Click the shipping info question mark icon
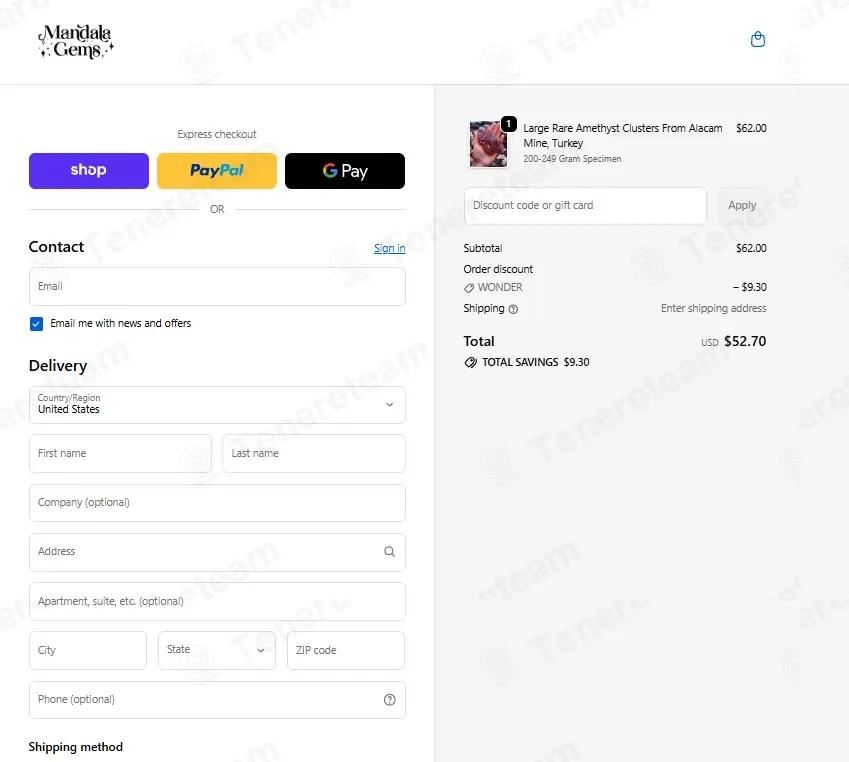Viewport: 849px width, 762px height. point(513,309)
